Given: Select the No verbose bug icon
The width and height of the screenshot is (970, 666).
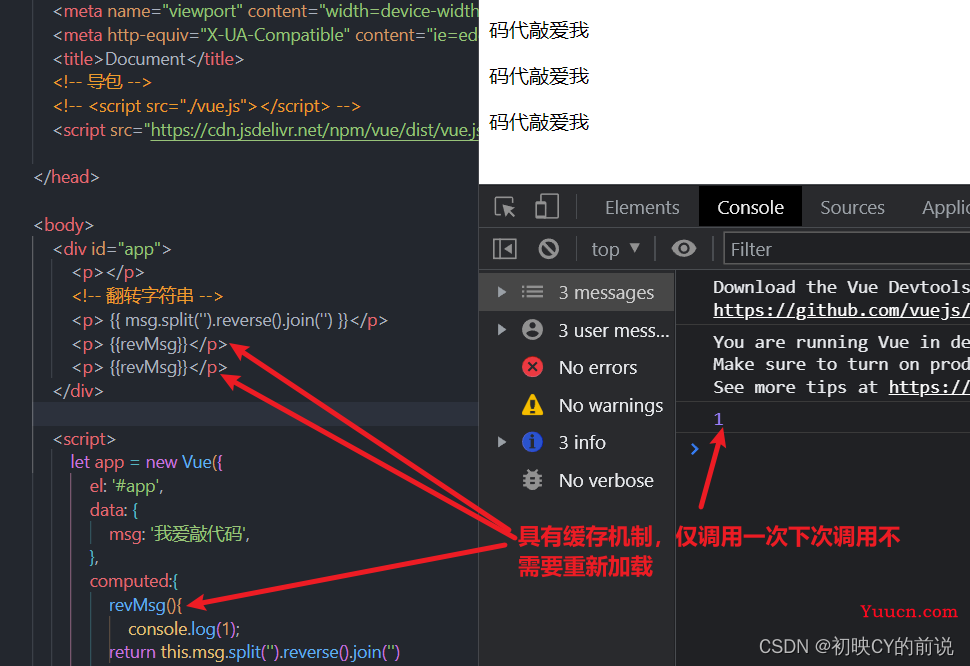Looking at the screenshot, I should 532,480.
